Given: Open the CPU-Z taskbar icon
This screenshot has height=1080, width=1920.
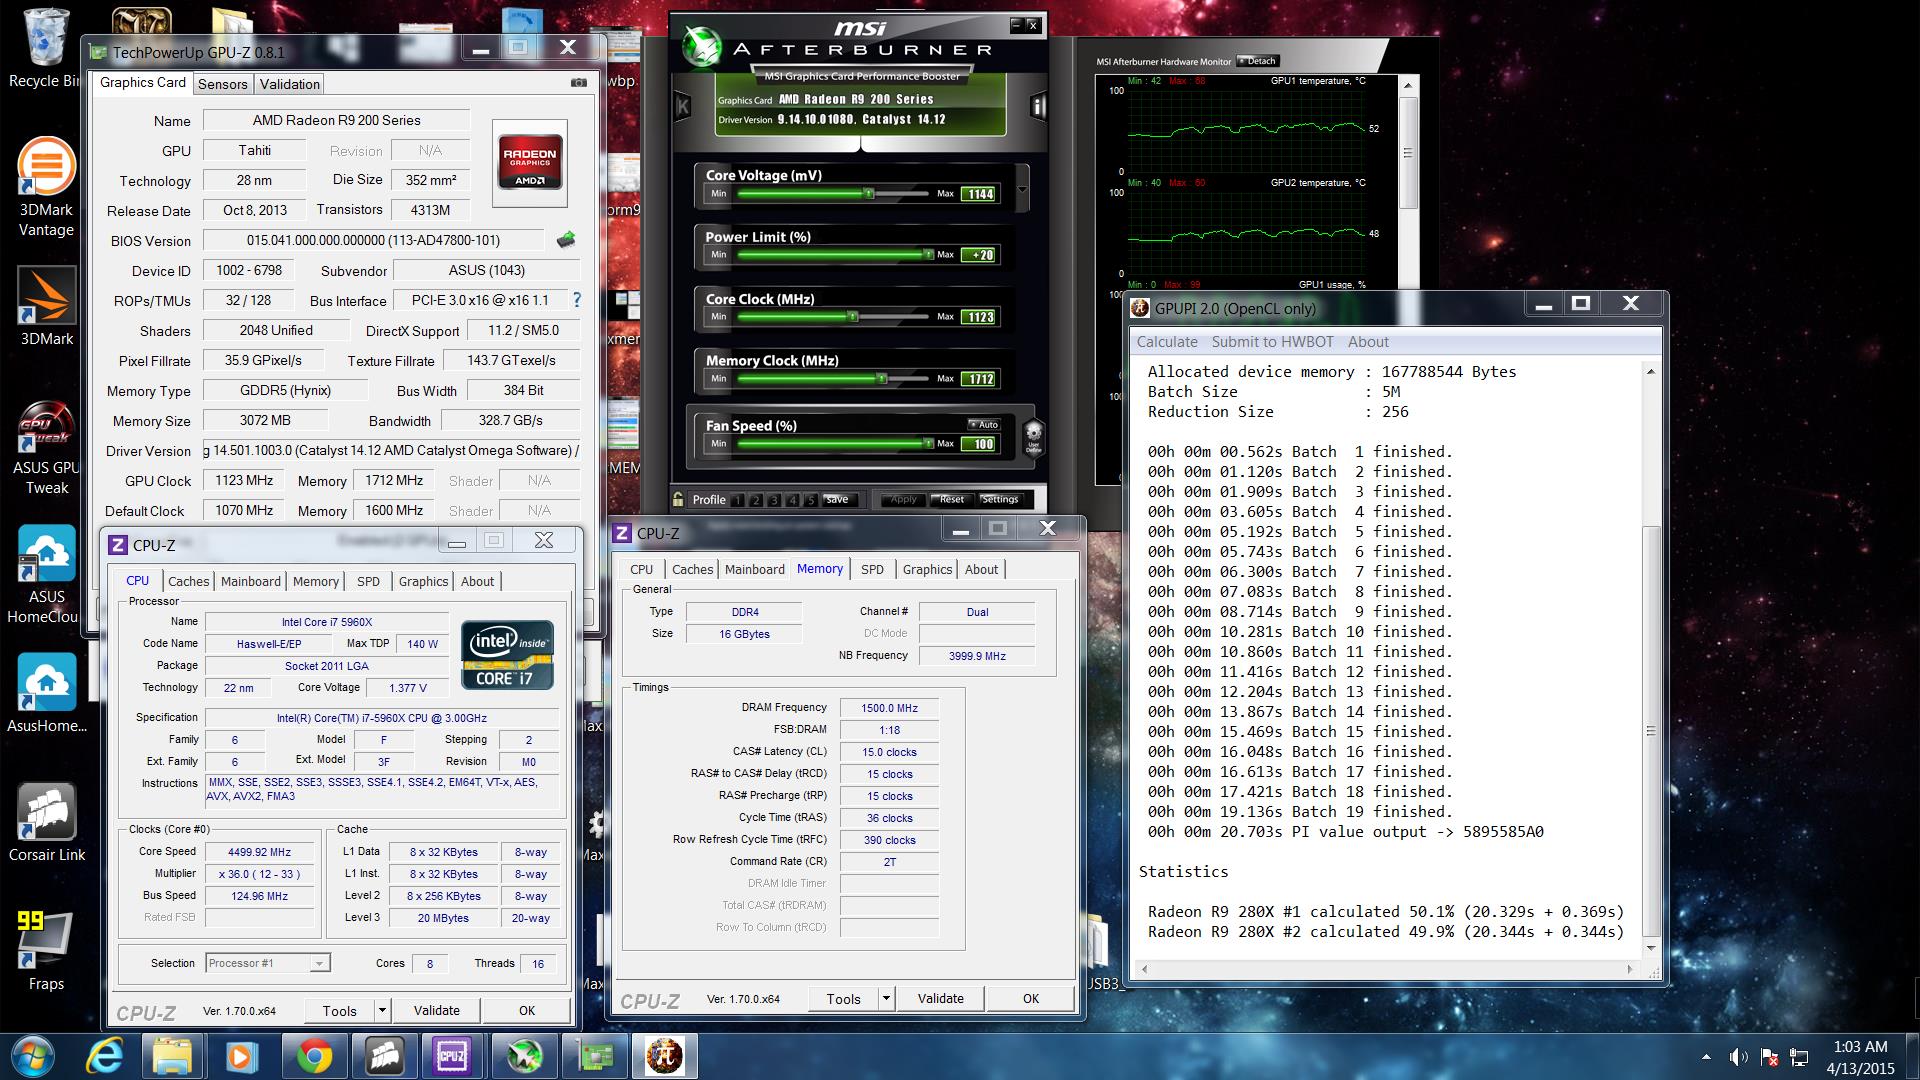Looking at the screenshot, I should (452, 1056).
